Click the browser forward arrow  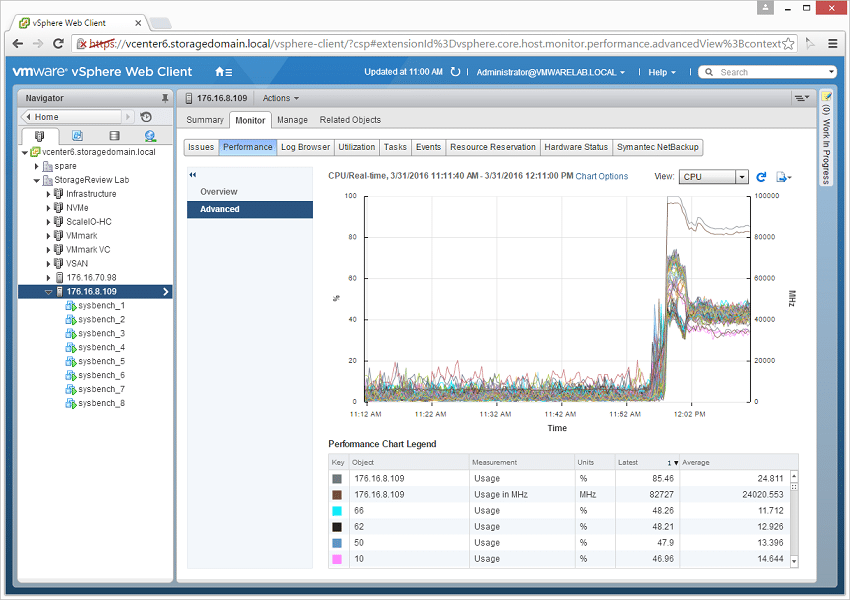(37, 43)
